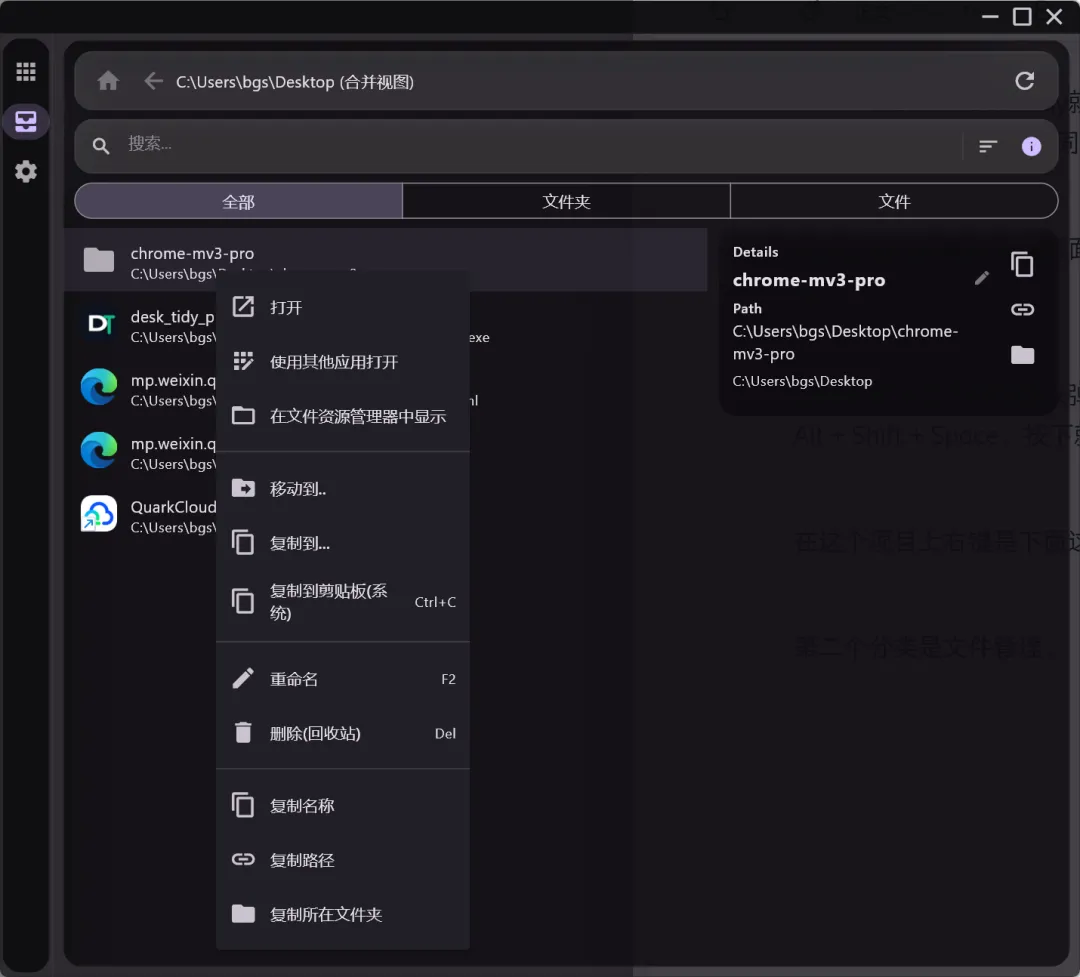Go to home directory icon
Viewport: 1080px width, 977px height.
[x=108, y=81]
